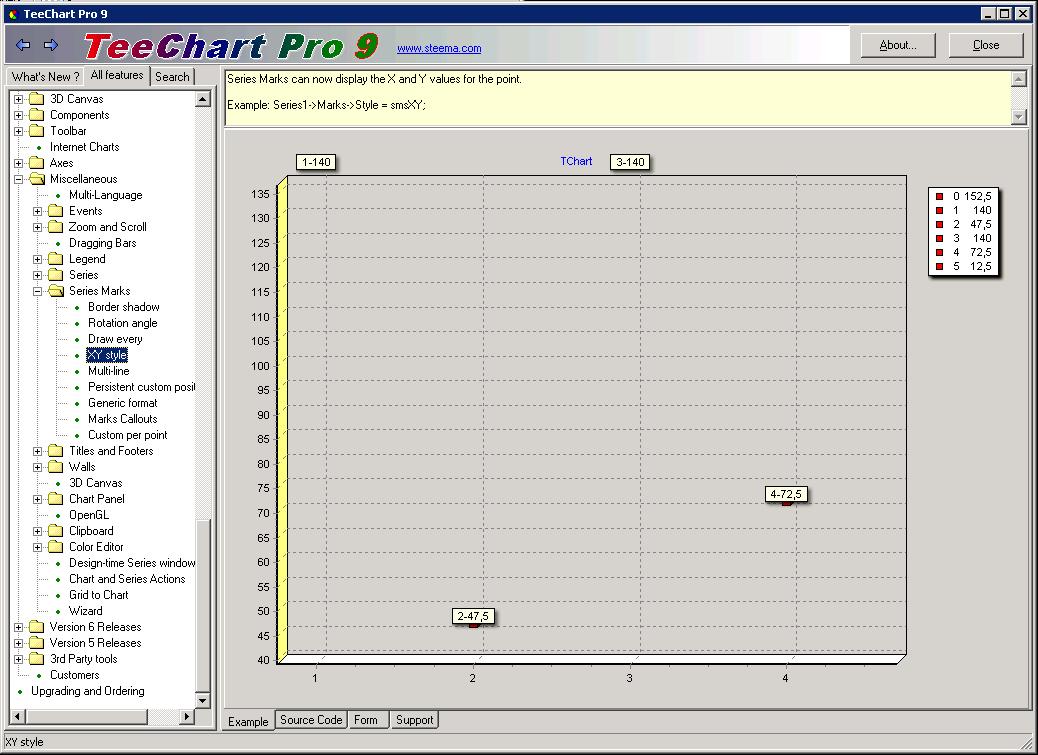The width and height of the screenshot is (1038, 755).
Task: Click the 3rd Party tools folder icon
Action: (37, 659)
